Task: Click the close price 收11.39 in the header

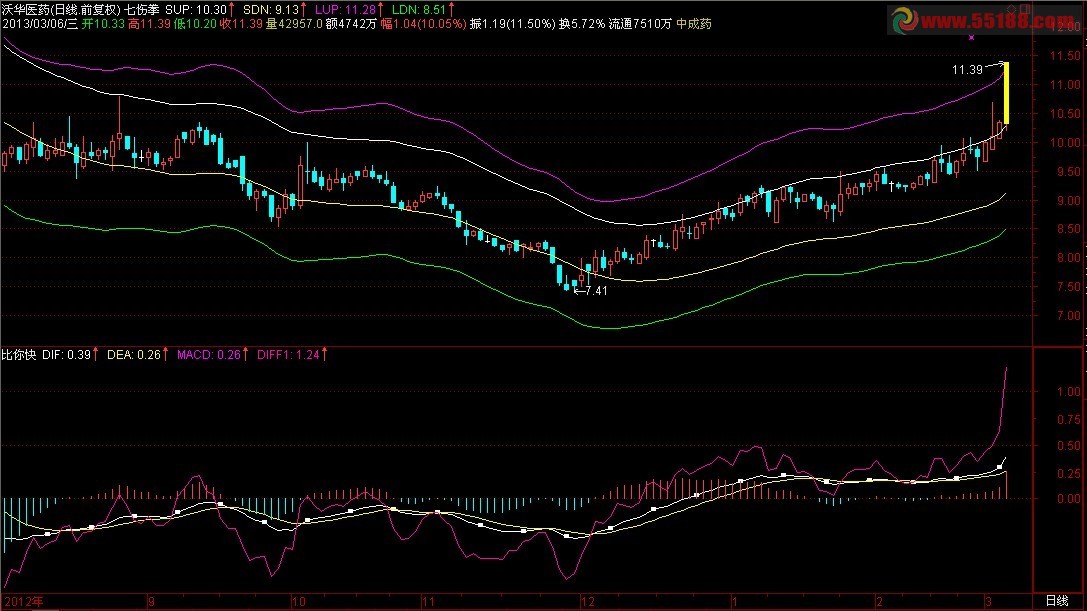Action: coord(241,24)
